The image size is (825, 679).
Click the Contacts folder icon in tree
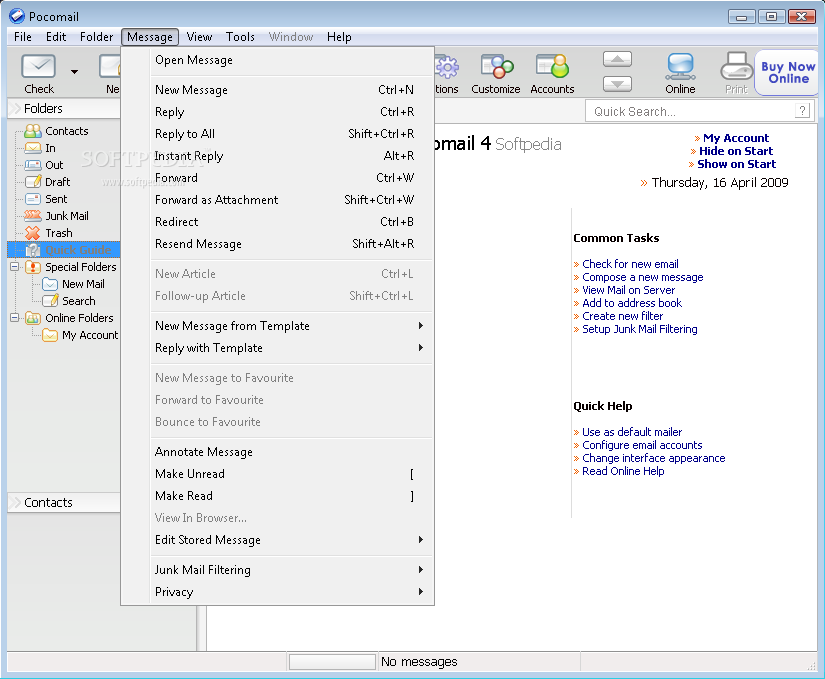[x=33, y=131]
